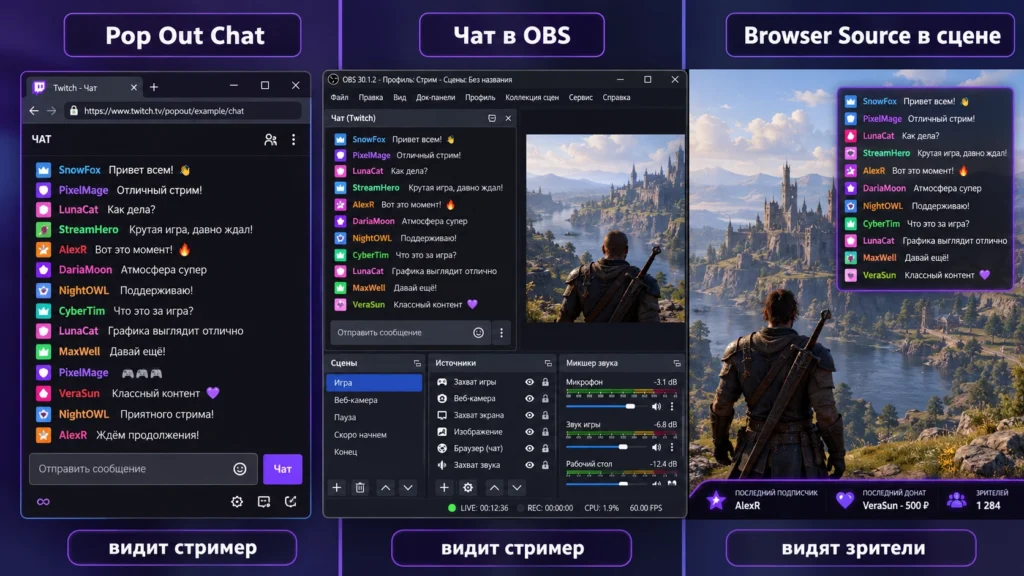Viewport: 1024px width, 576px height.
Task: Undock the Микшер звука panel
Action: point(677,363)
